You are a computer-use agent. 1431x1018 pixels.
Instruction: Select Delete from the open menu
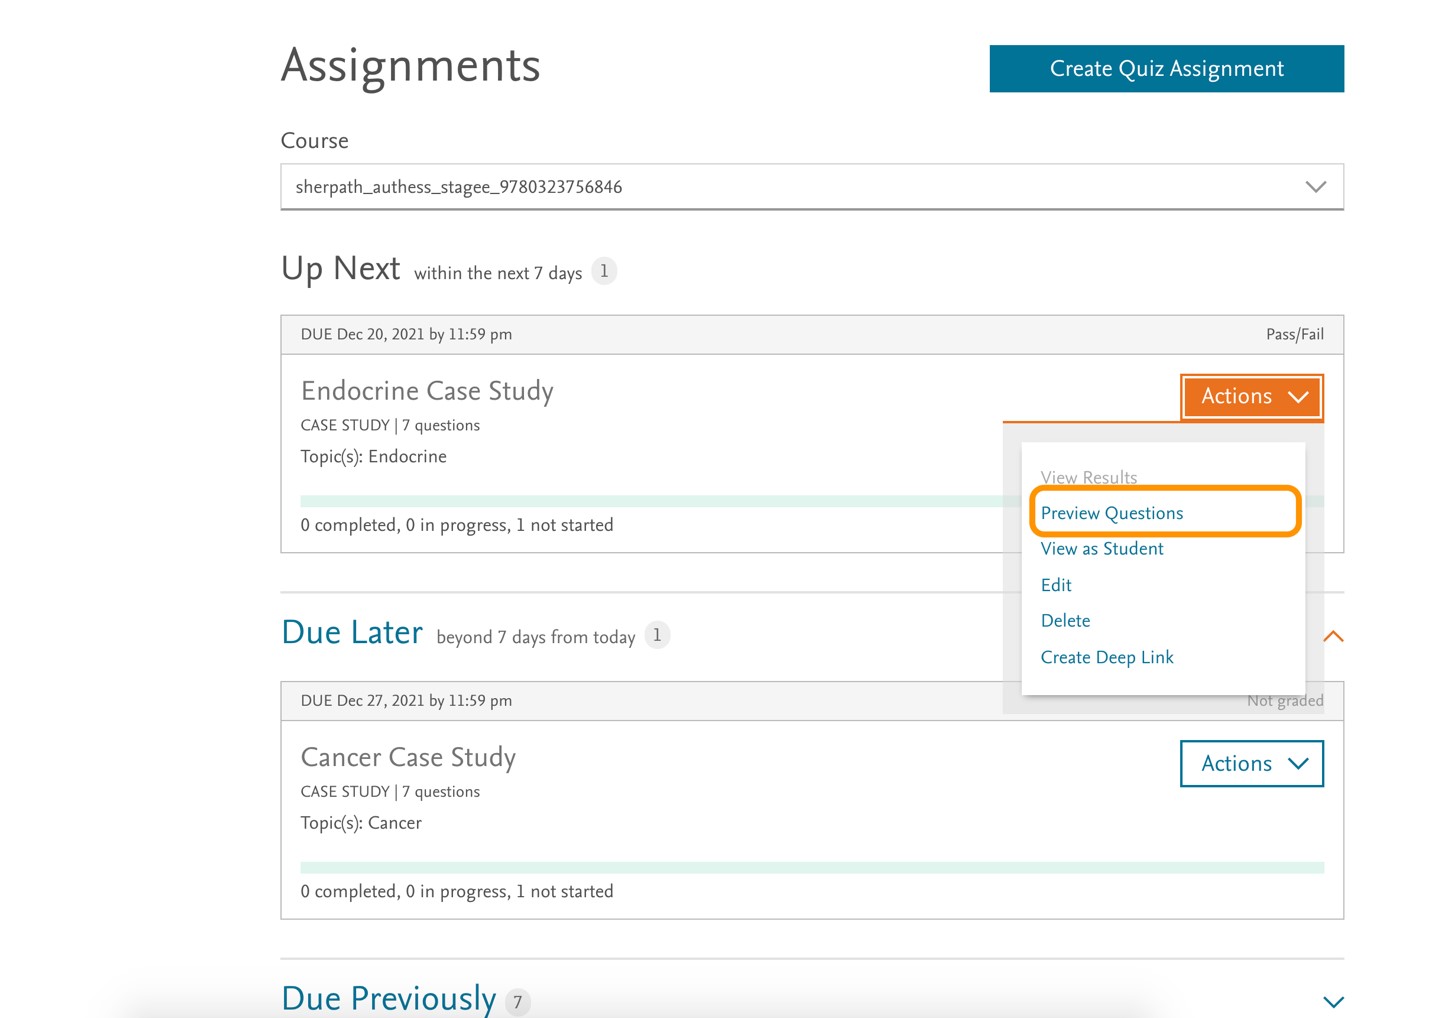(x=1065, y=620)
